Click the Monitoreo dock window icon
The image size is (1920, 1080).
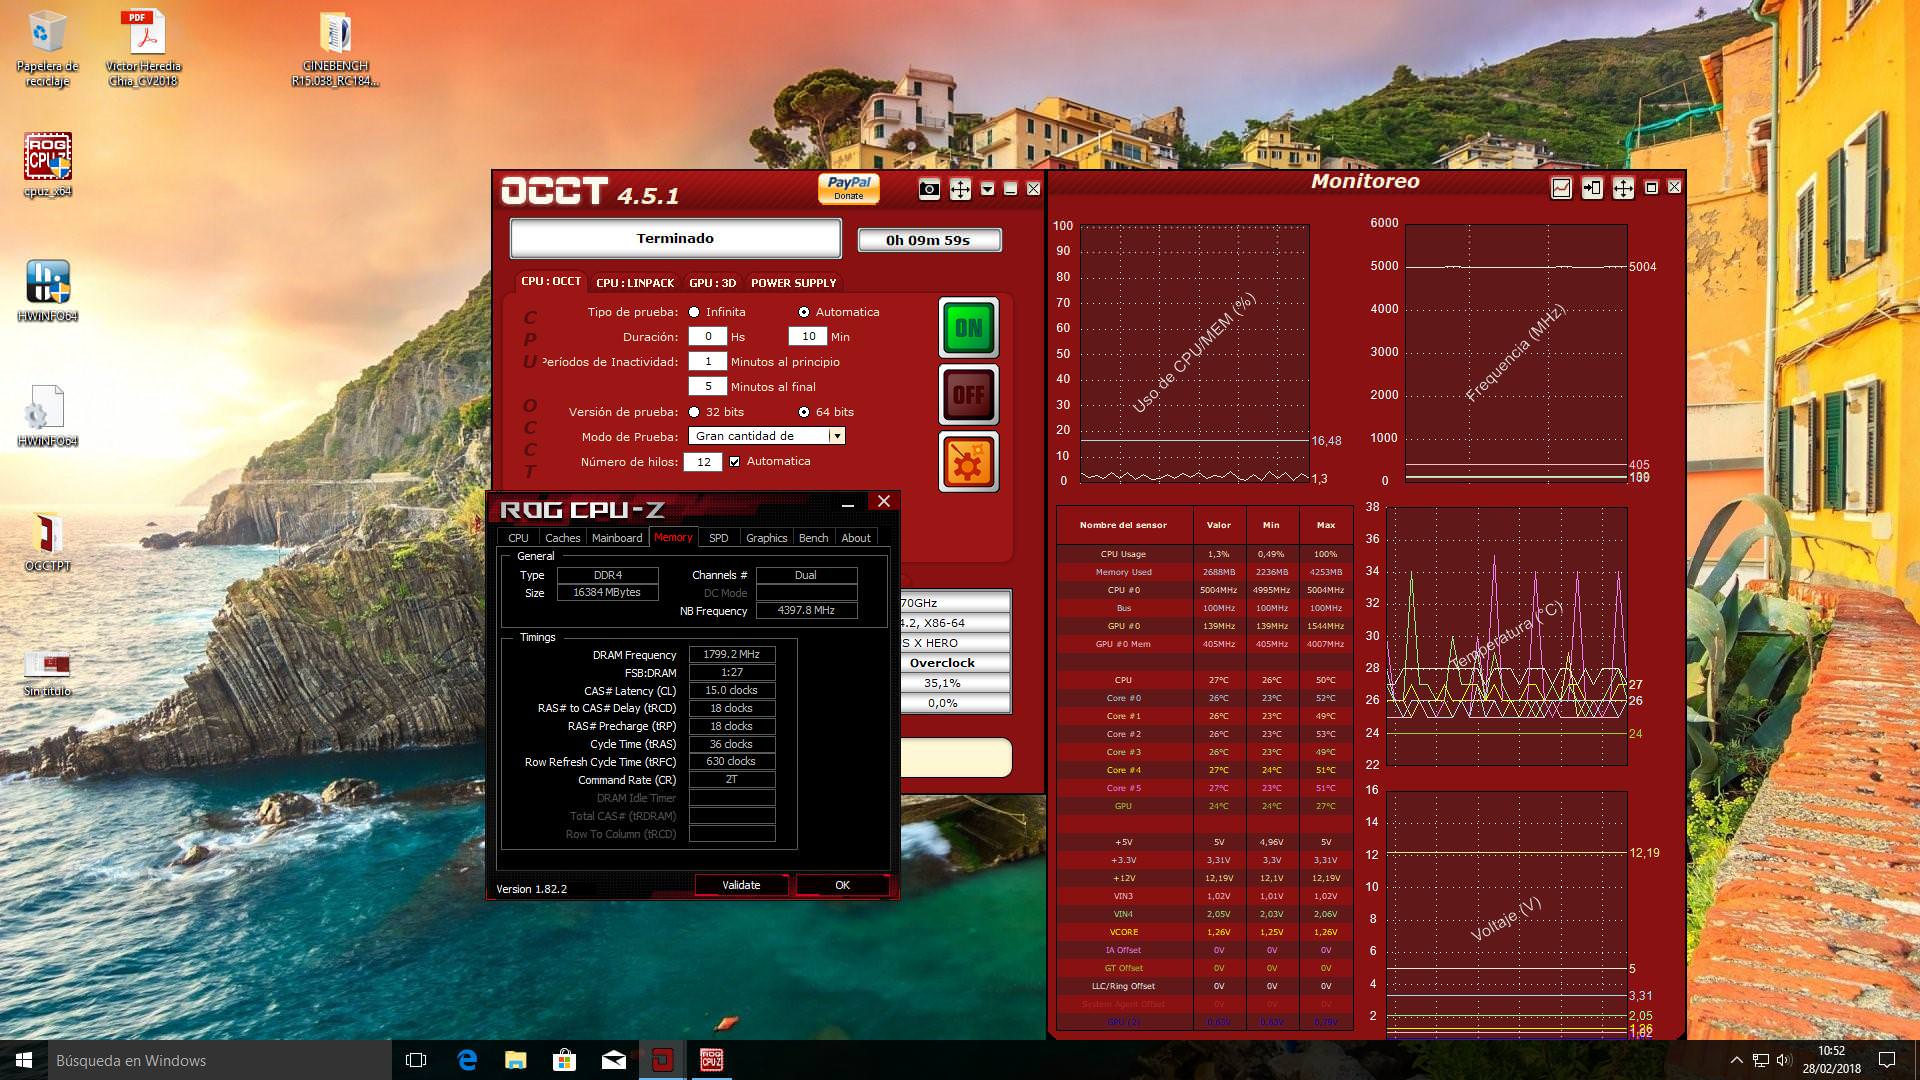point(1592,188)
